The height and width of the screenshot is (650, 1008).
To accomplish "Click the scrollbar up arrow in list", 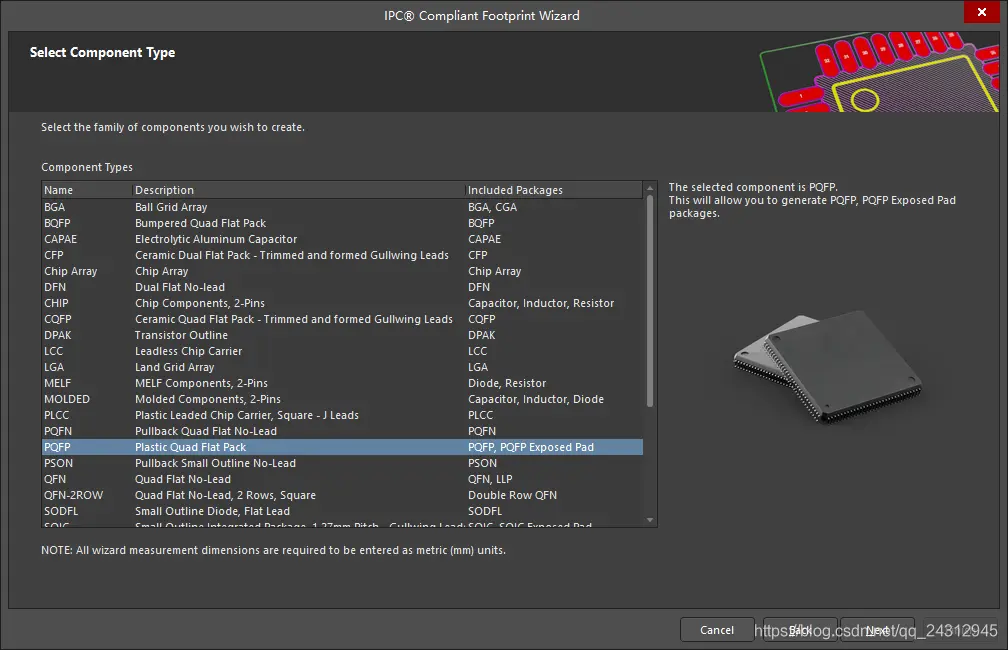I will coord(650,188).
